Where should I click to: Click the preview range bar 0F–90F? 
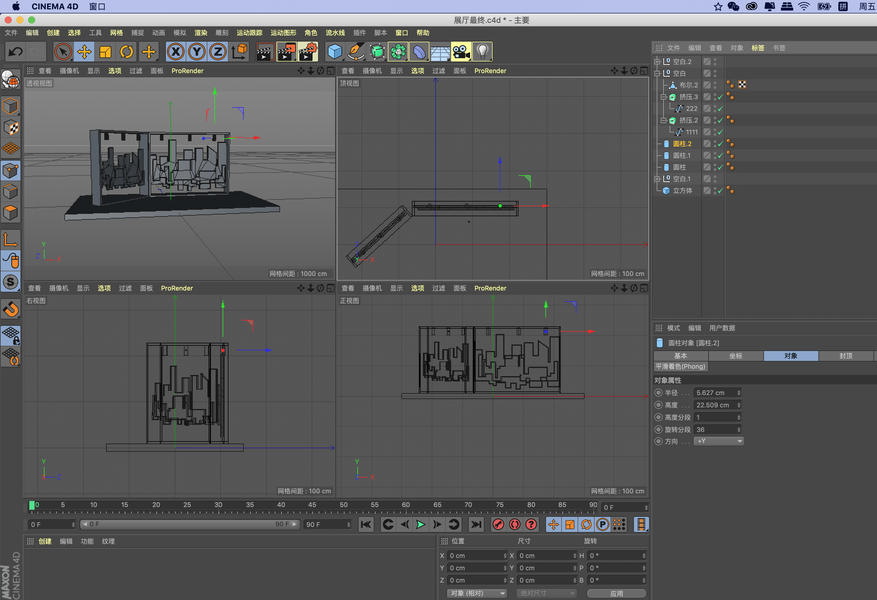(x=190, y=524)
